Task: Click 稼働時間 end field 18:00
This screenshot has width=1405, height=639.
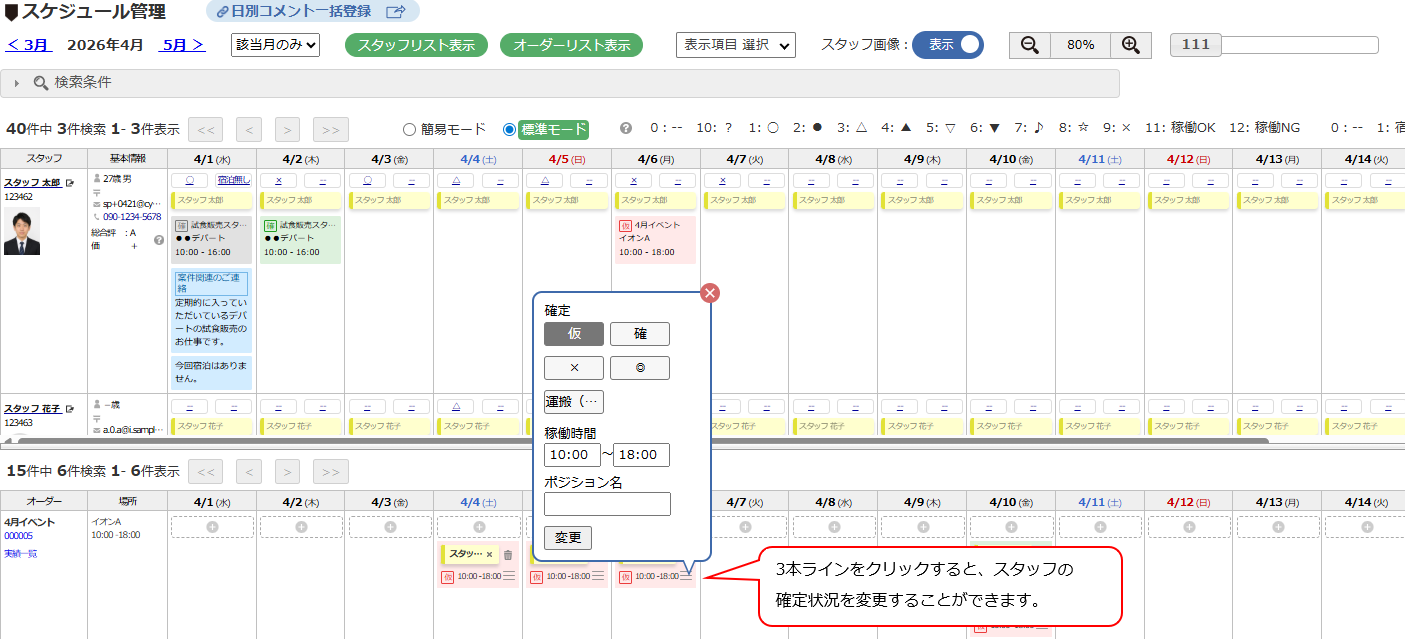Action: pos(641,455)
